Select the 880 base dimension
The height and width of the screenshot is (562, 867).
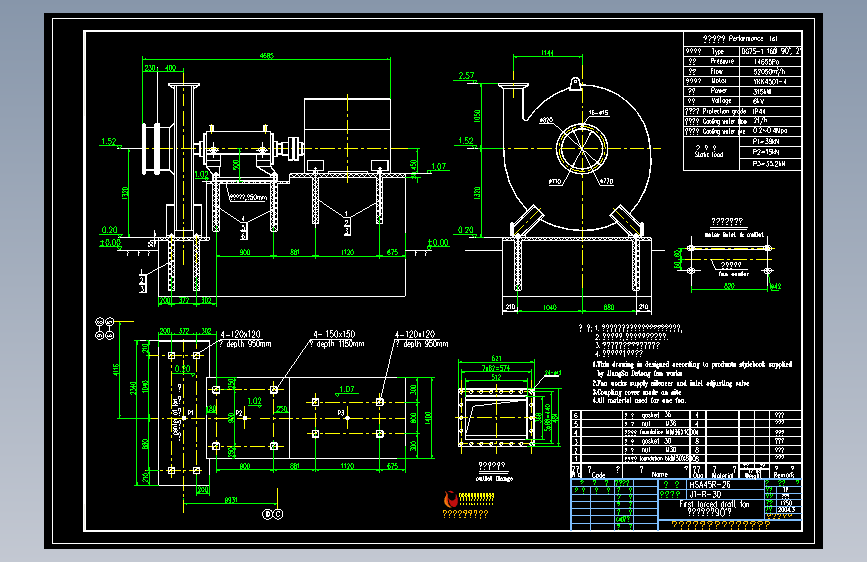click(x=608, y=307)
